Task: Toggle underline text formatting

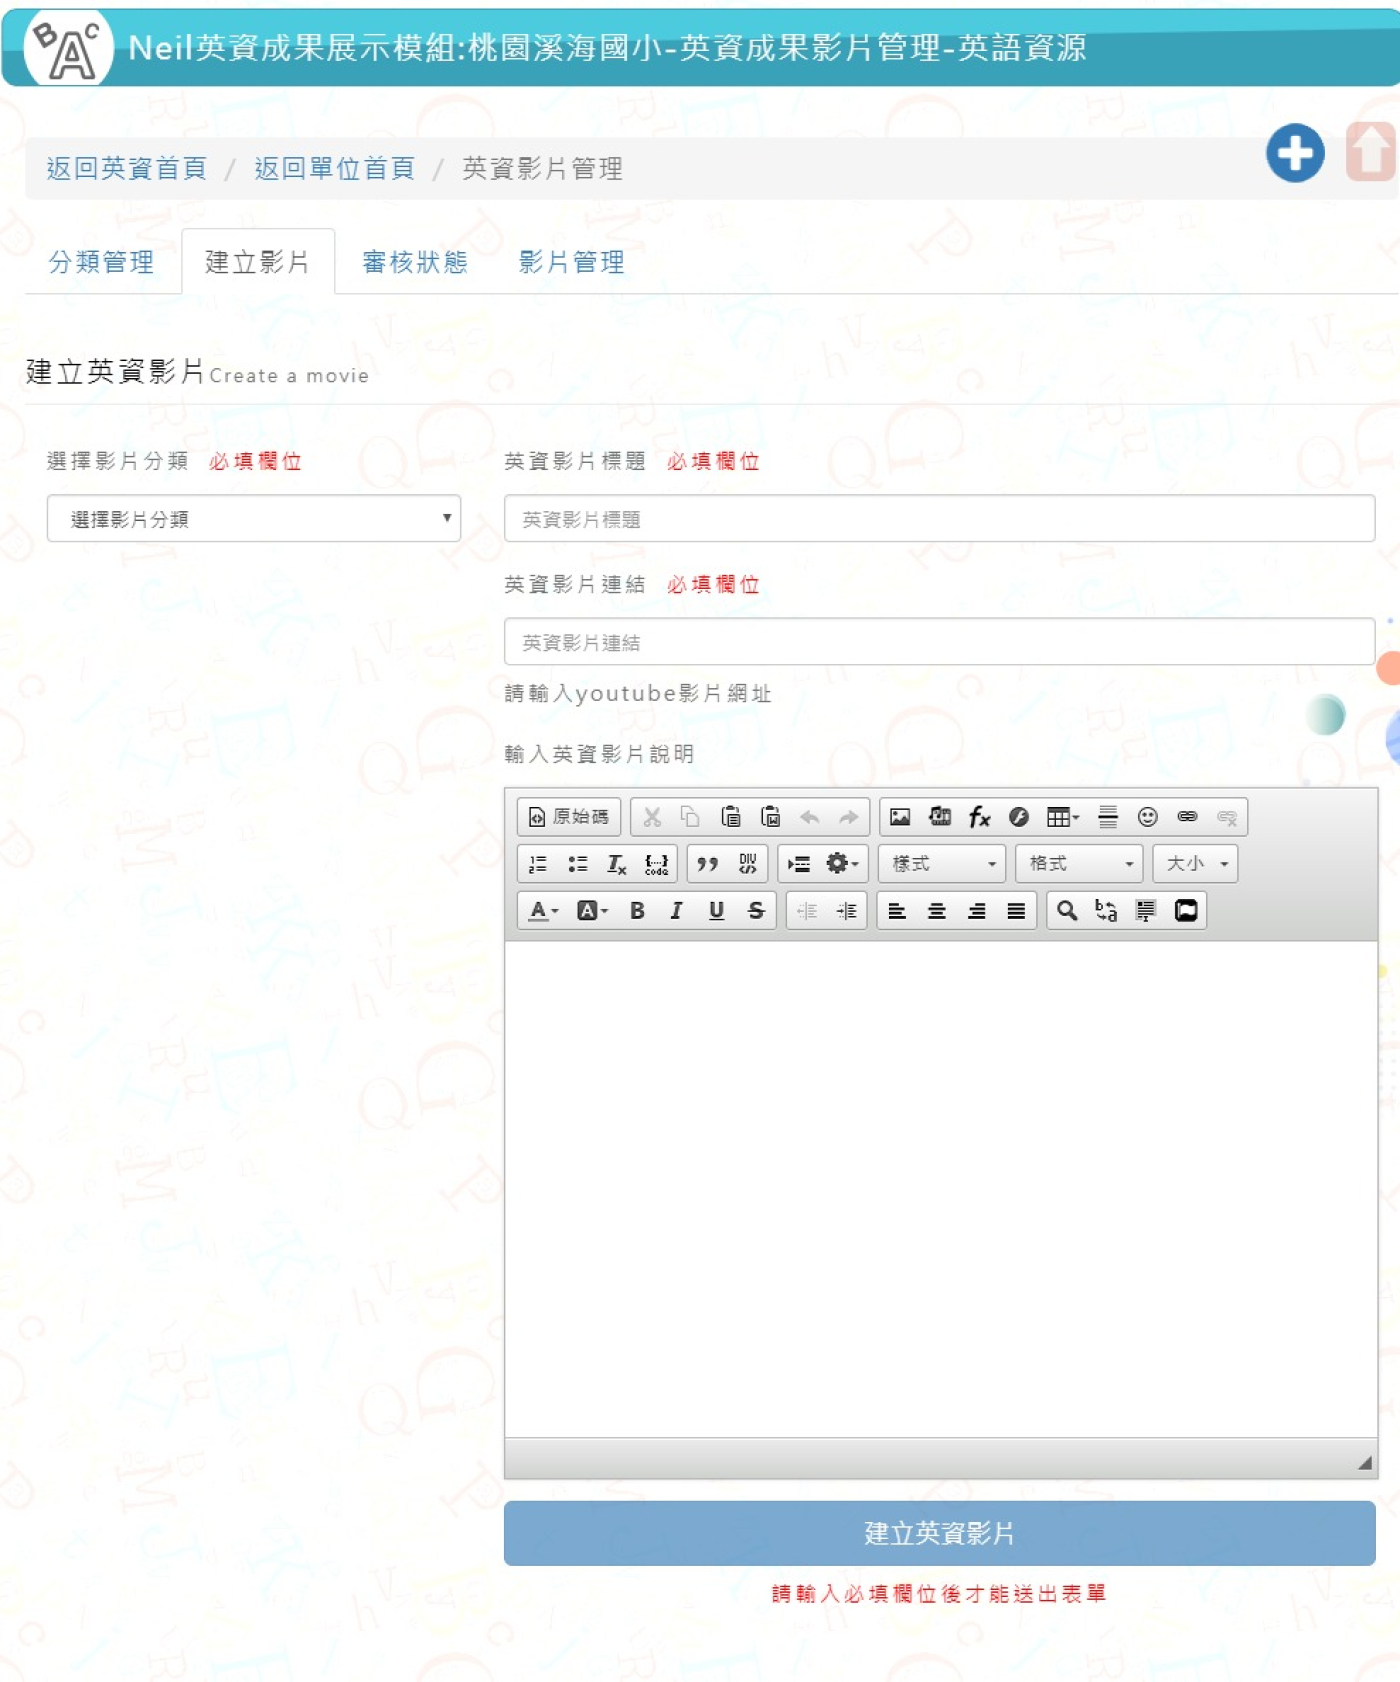Action: point(716,911)
